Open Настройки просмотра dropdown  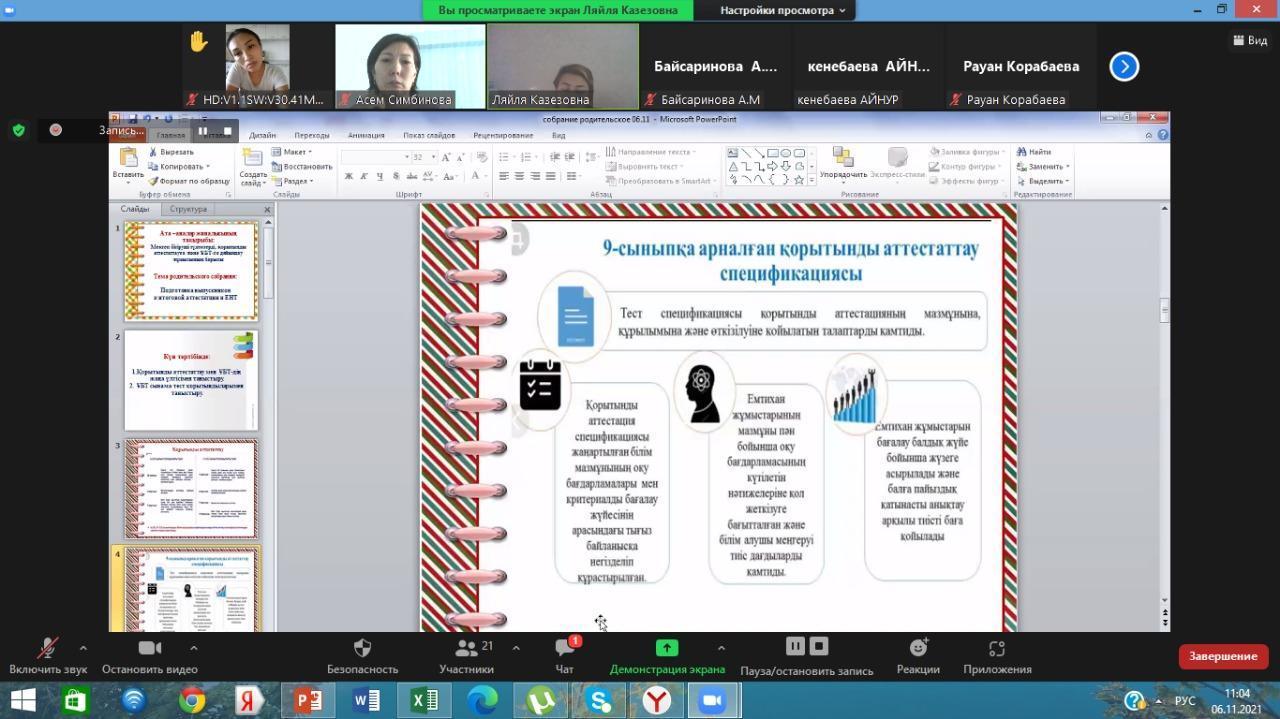click(782, 10)
